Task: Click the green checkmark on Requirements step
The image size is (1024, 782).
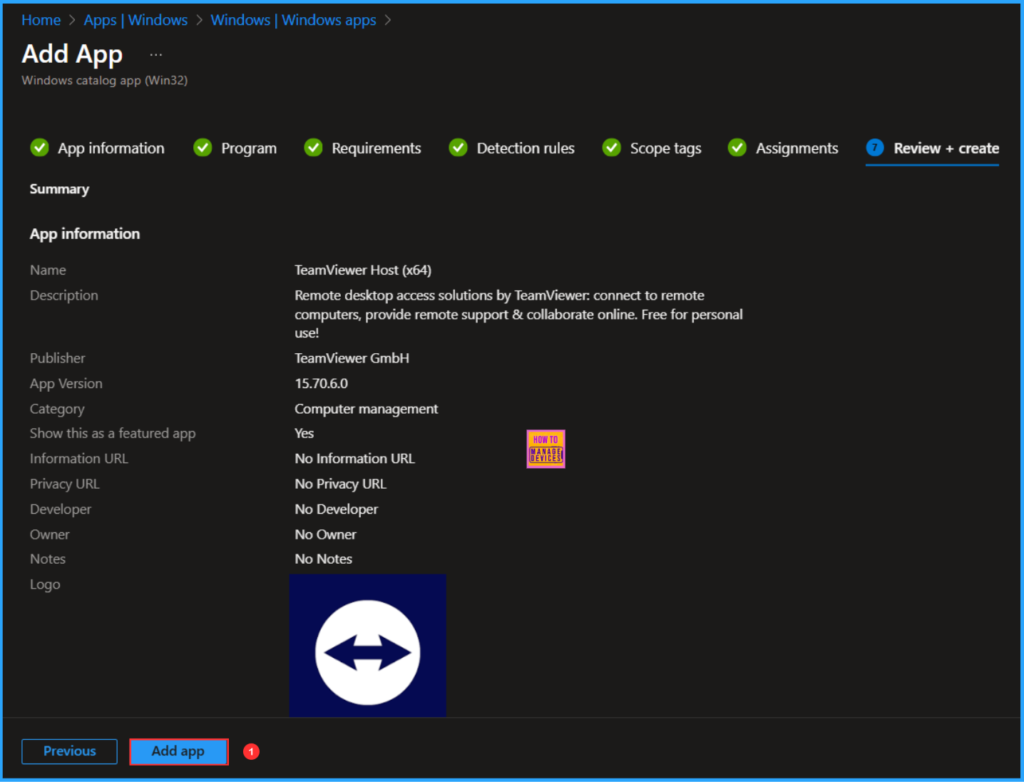Action: click(313, 147)
